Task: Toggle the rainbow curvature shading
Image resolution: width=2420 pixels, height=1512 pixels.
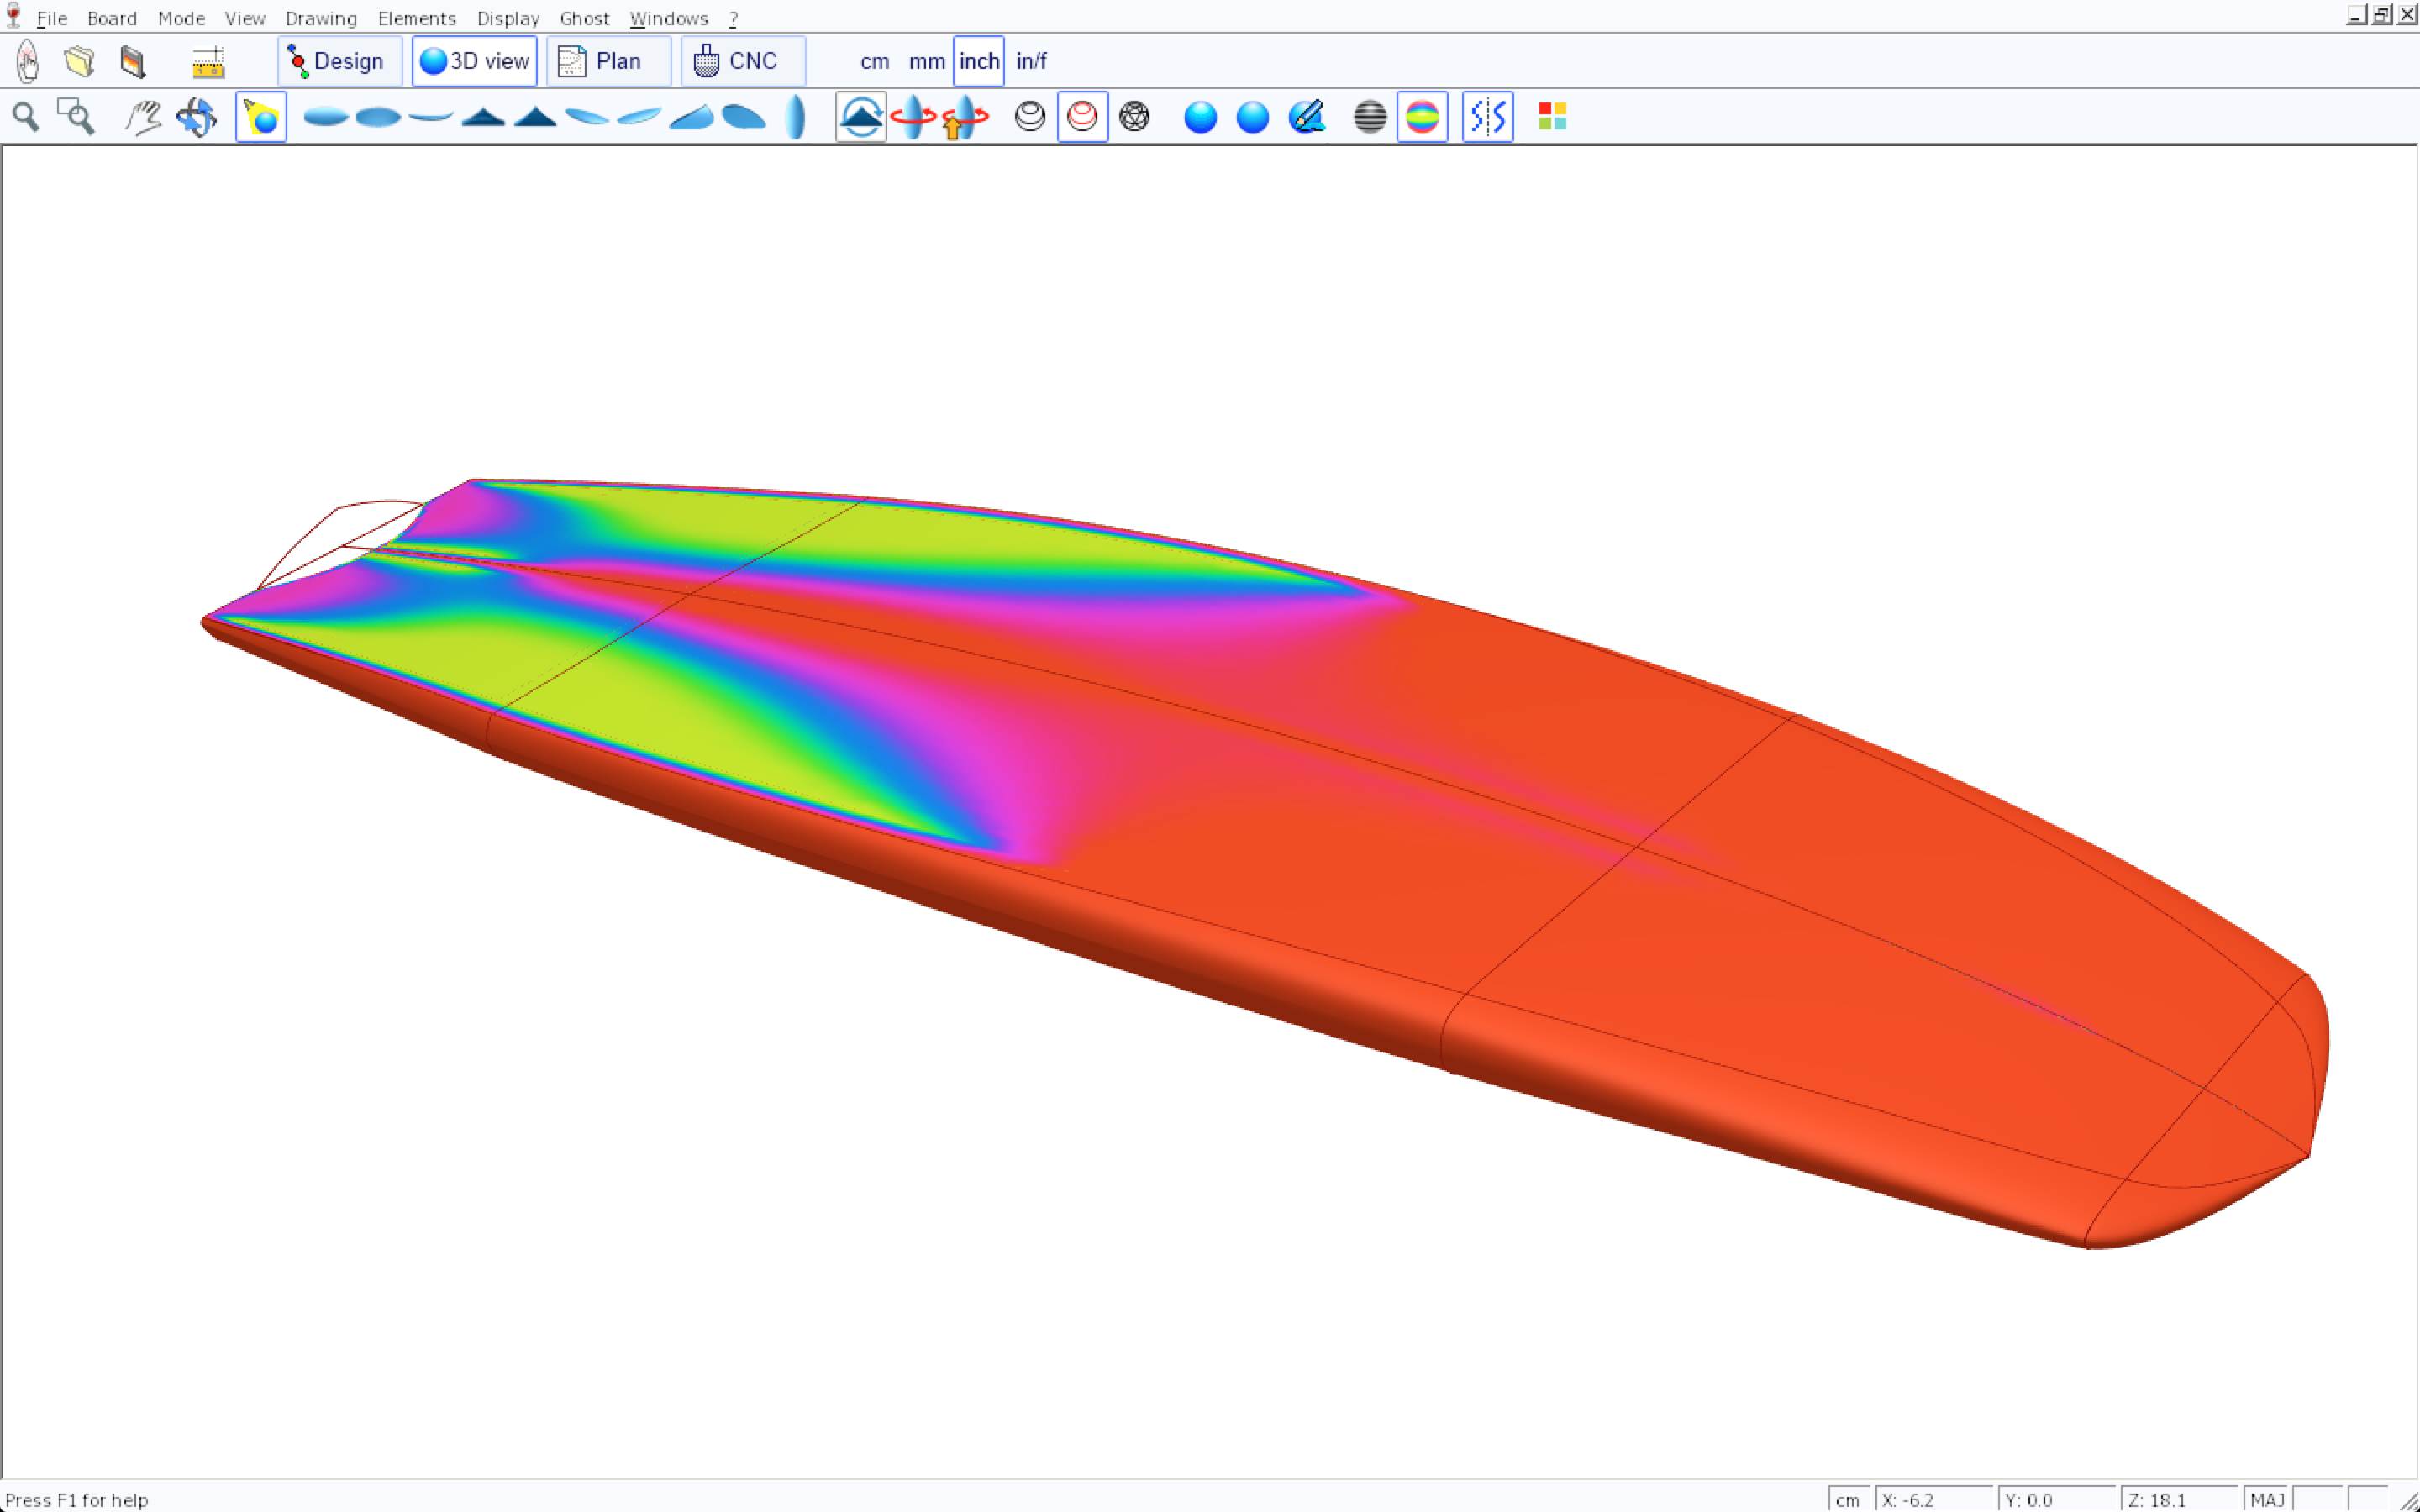Action: point(1421,117)
